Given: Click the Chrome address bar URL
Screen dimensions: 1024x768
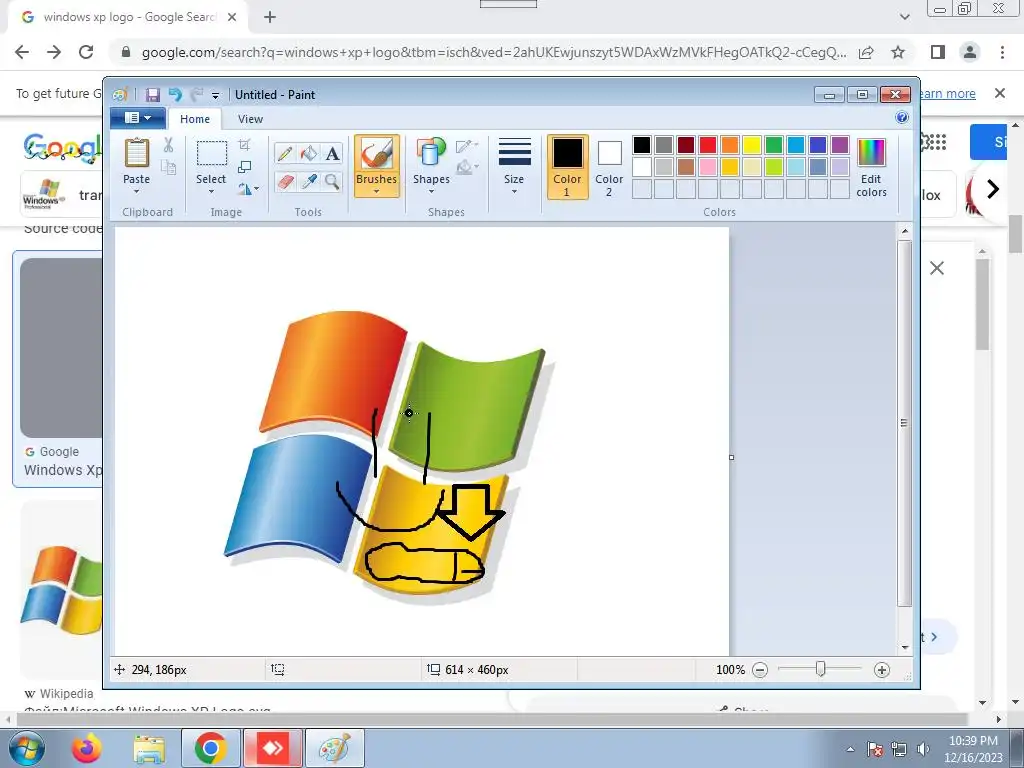Looking at the screenshot, I should (x=494, y=52).
